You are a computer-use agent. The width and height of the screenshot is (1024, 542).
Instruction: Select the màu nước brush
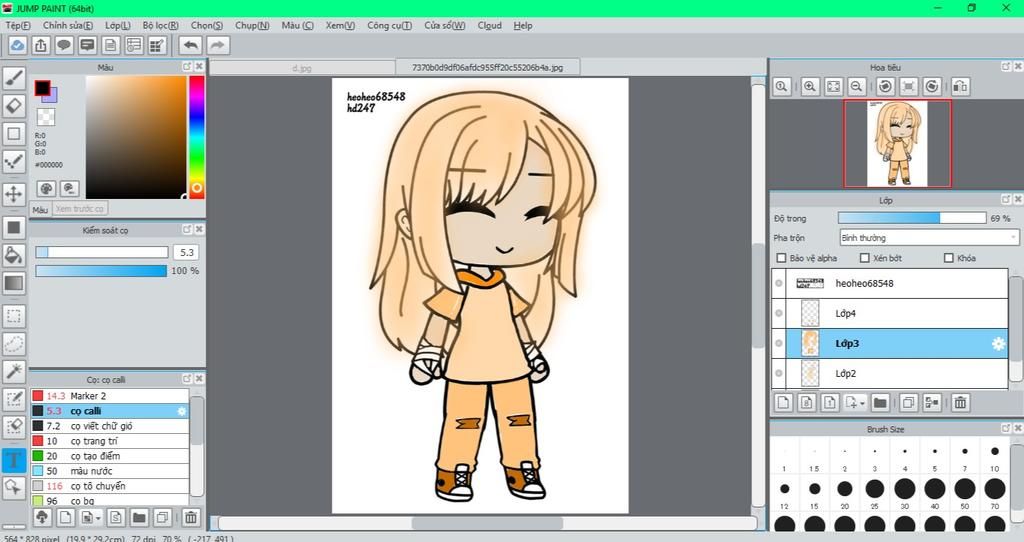(91, 471)
